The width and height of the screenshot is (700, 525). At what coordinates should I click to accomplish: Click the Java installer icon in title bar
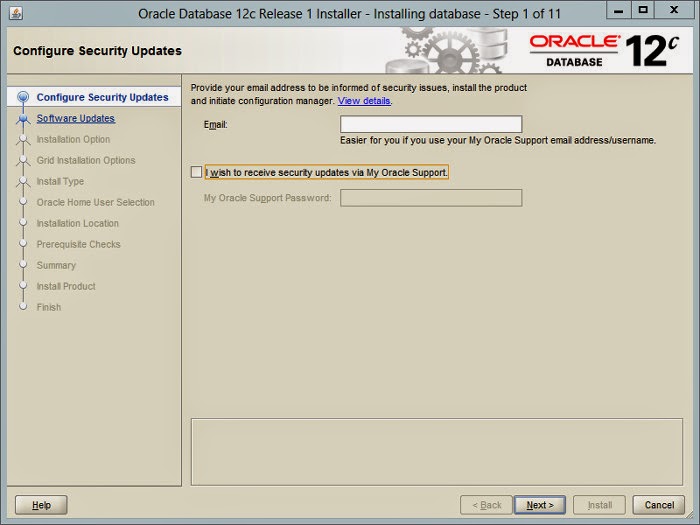(16, 13)
